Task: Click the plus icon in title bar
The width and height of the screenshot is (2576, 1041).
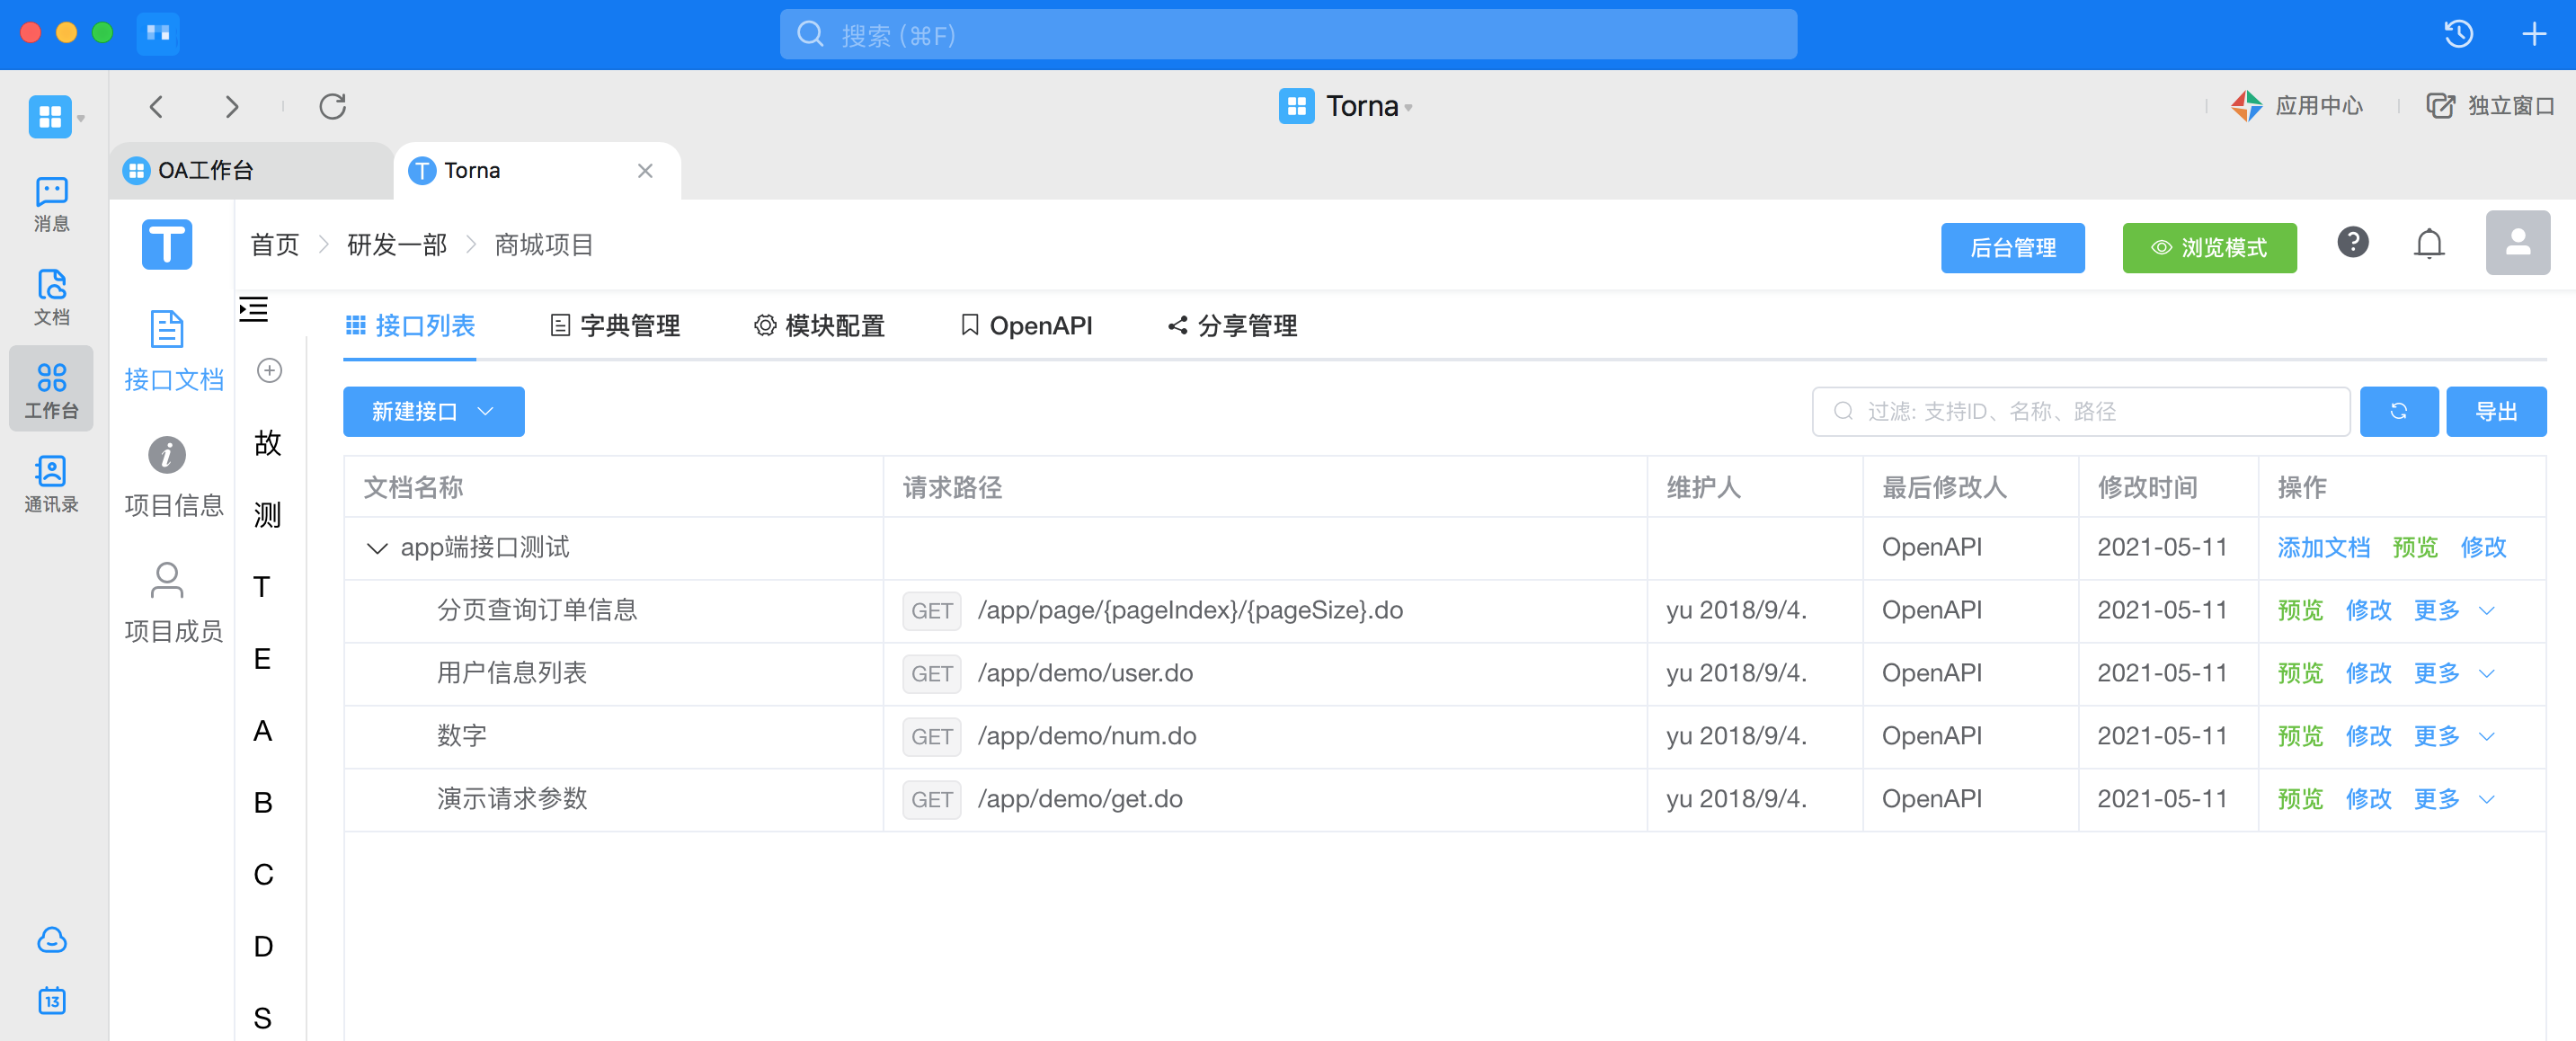Action: 2533,34
